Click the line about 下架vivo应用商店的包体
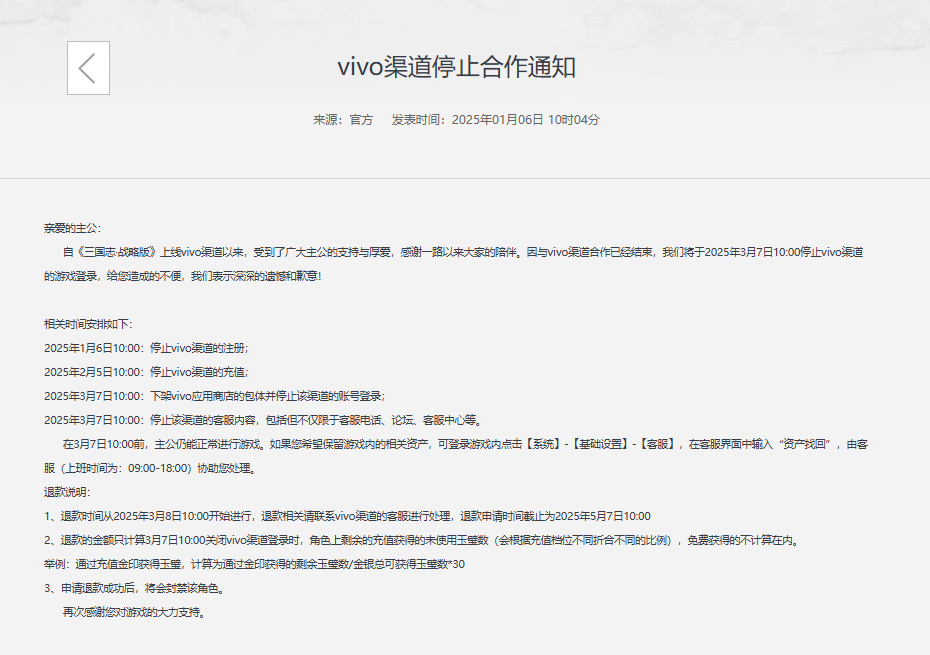This screenshot has height=655, width=930. [214, 396]
